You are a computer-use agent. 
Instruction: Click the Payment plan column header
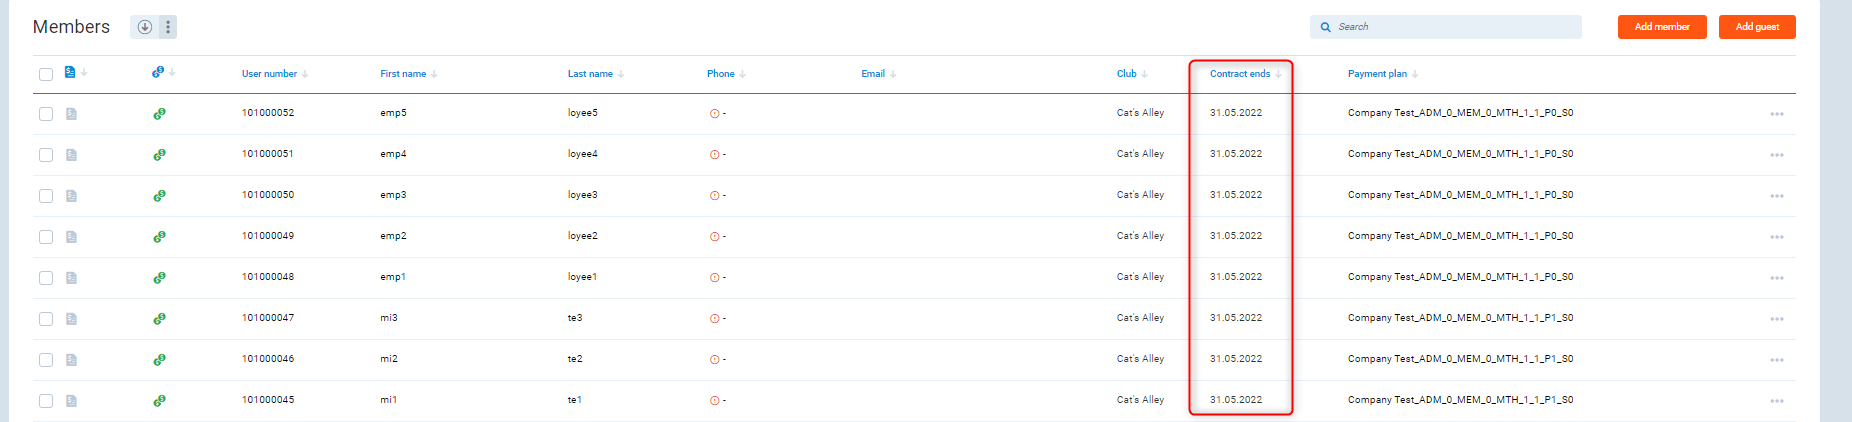click(1377, 74)
